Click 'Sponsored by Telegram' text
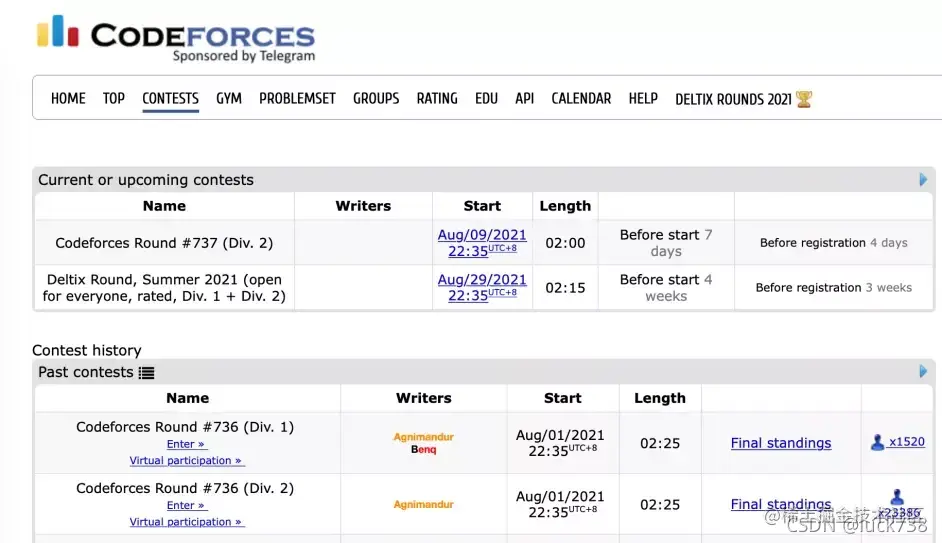 pyautogui.click(x=244, y=56)
